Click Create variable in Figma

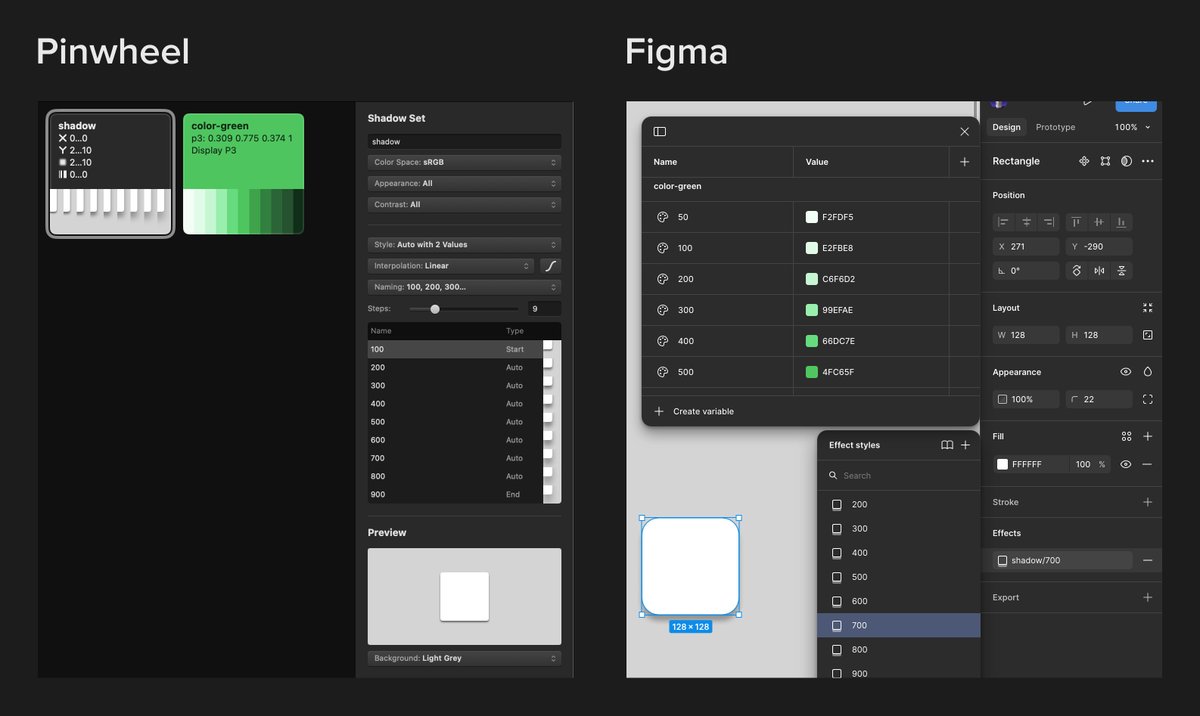[694, 411]
